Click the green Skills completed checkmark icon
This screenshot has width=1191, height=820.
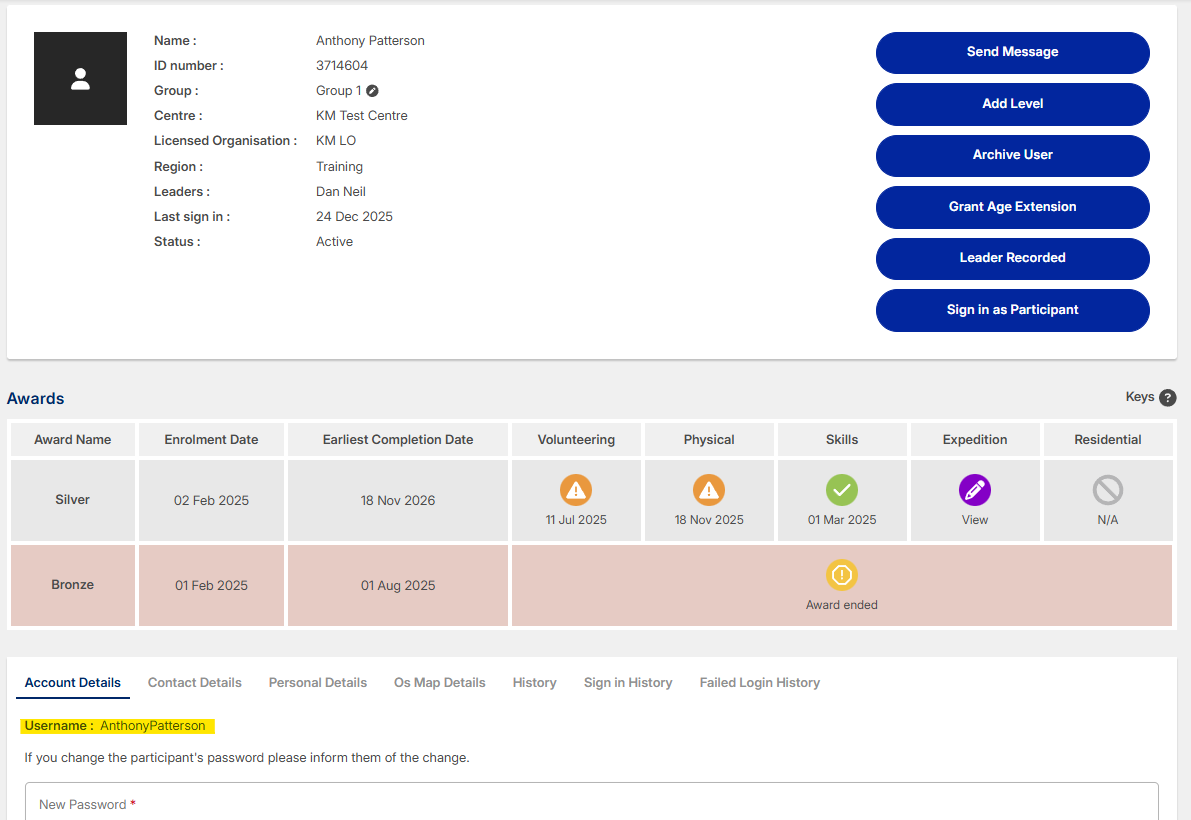click(842, 490)
